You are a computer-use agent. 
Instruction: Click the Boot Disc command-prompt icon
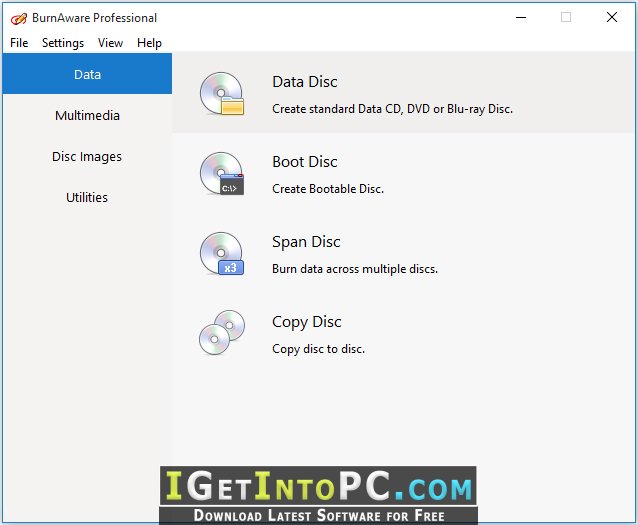click(222, 174)
